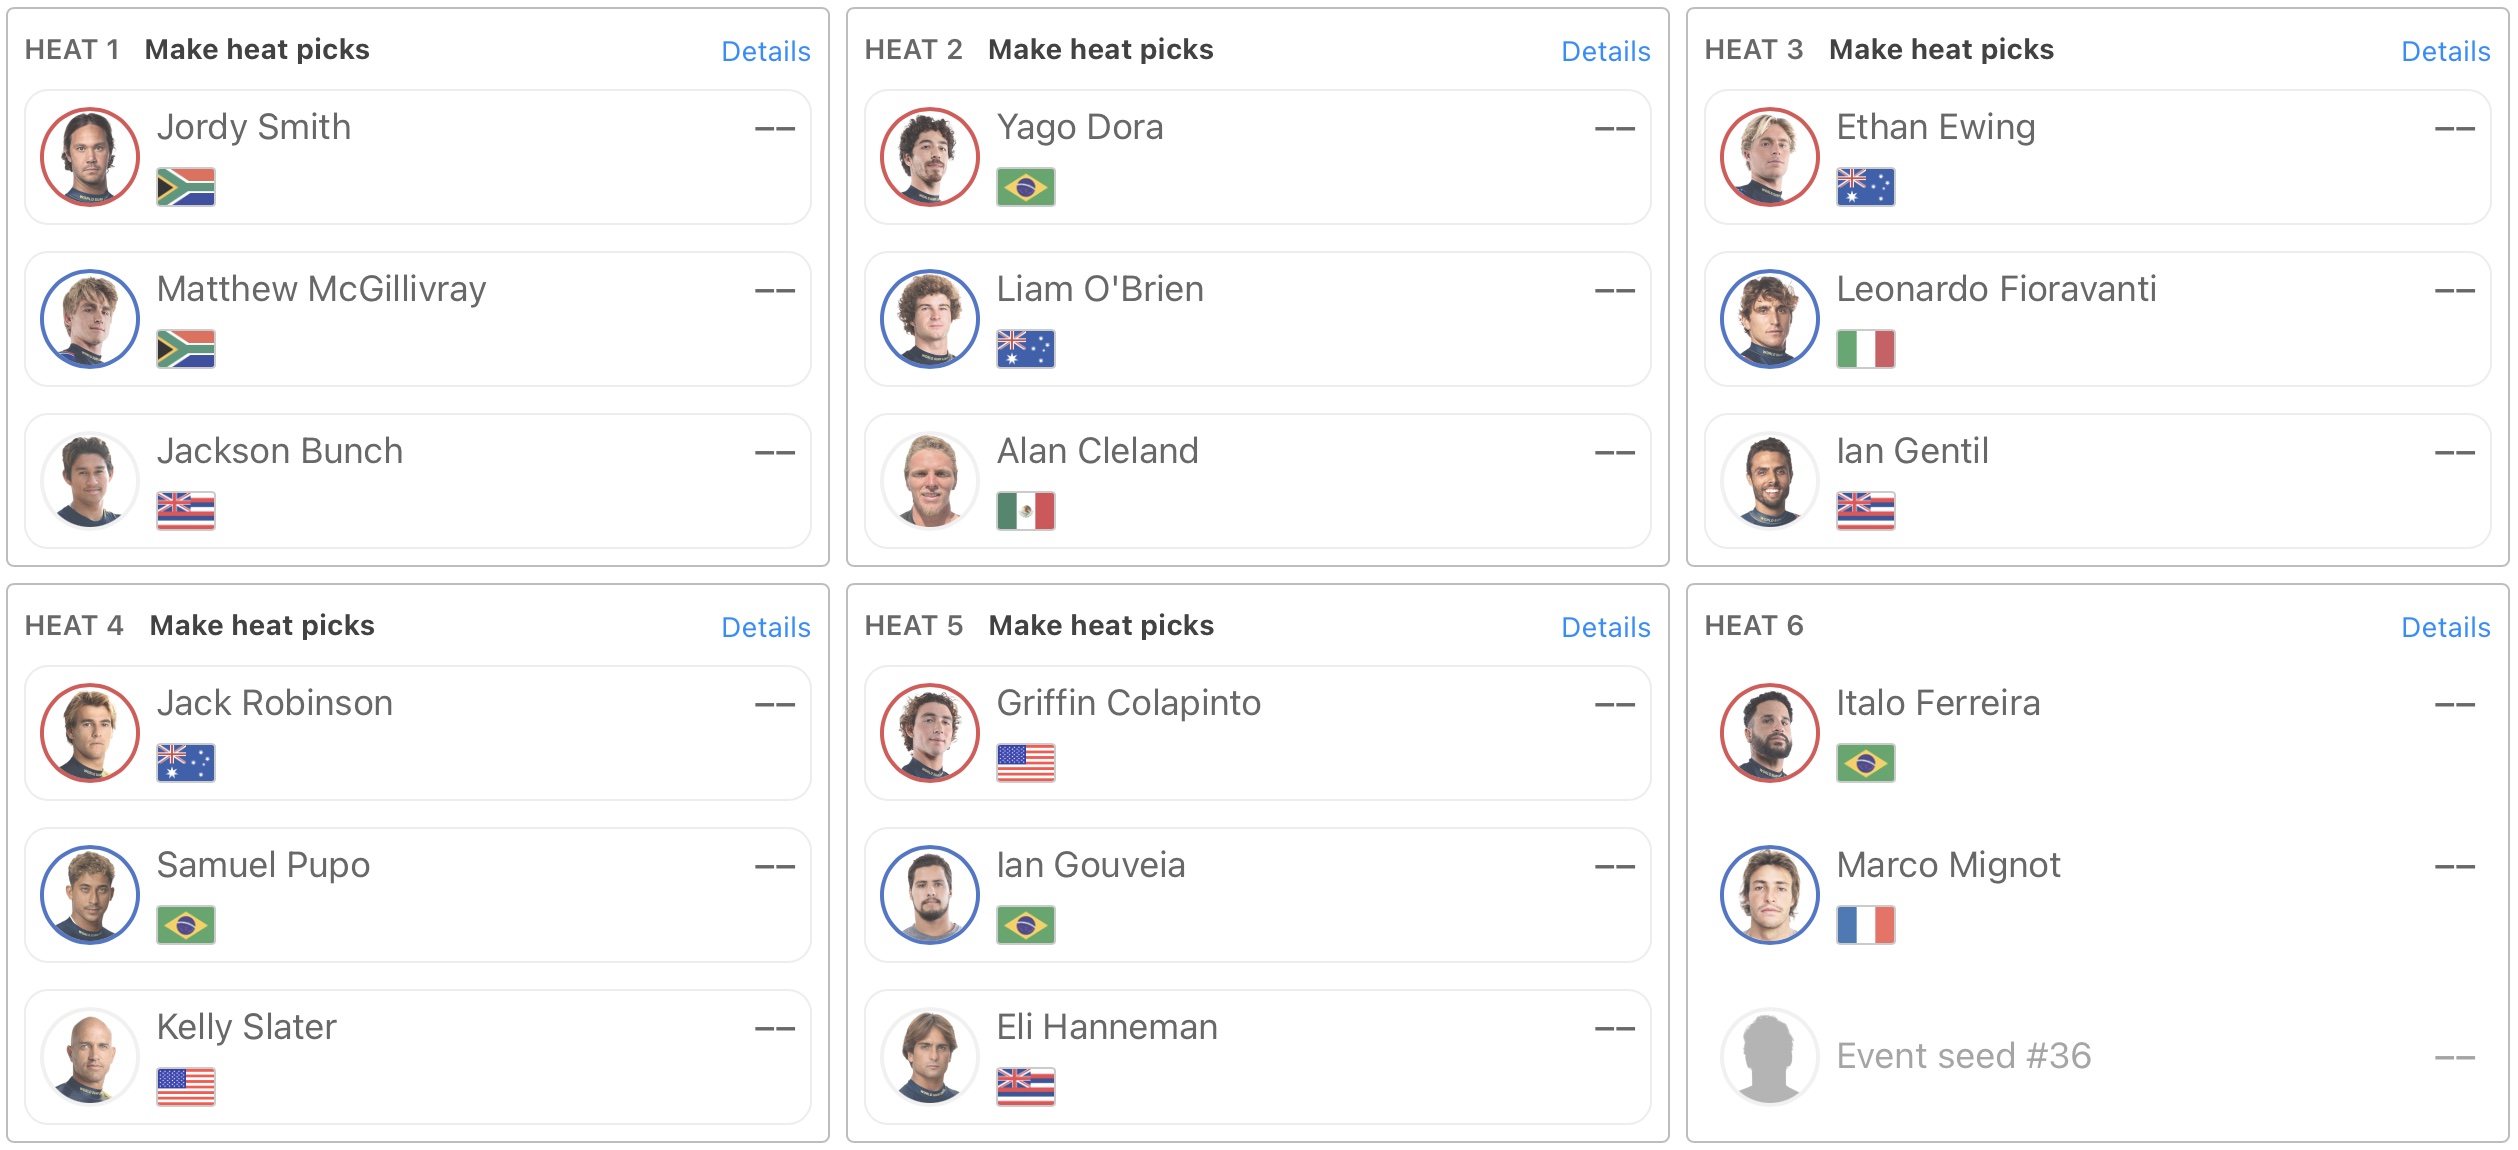Screen dimensions: 2518x1150
Task: Click Jordy Smith's profile photo
Action: 90,157
